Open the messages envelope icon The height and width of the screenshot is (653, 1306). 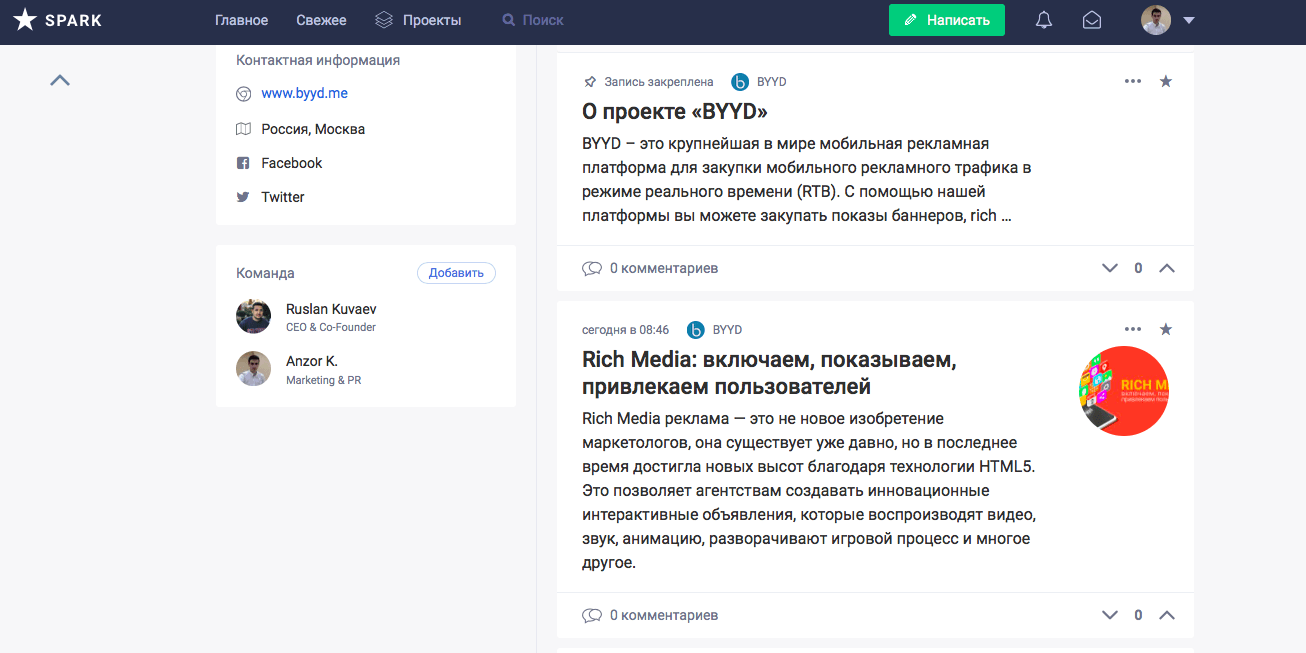point(1092,20)
